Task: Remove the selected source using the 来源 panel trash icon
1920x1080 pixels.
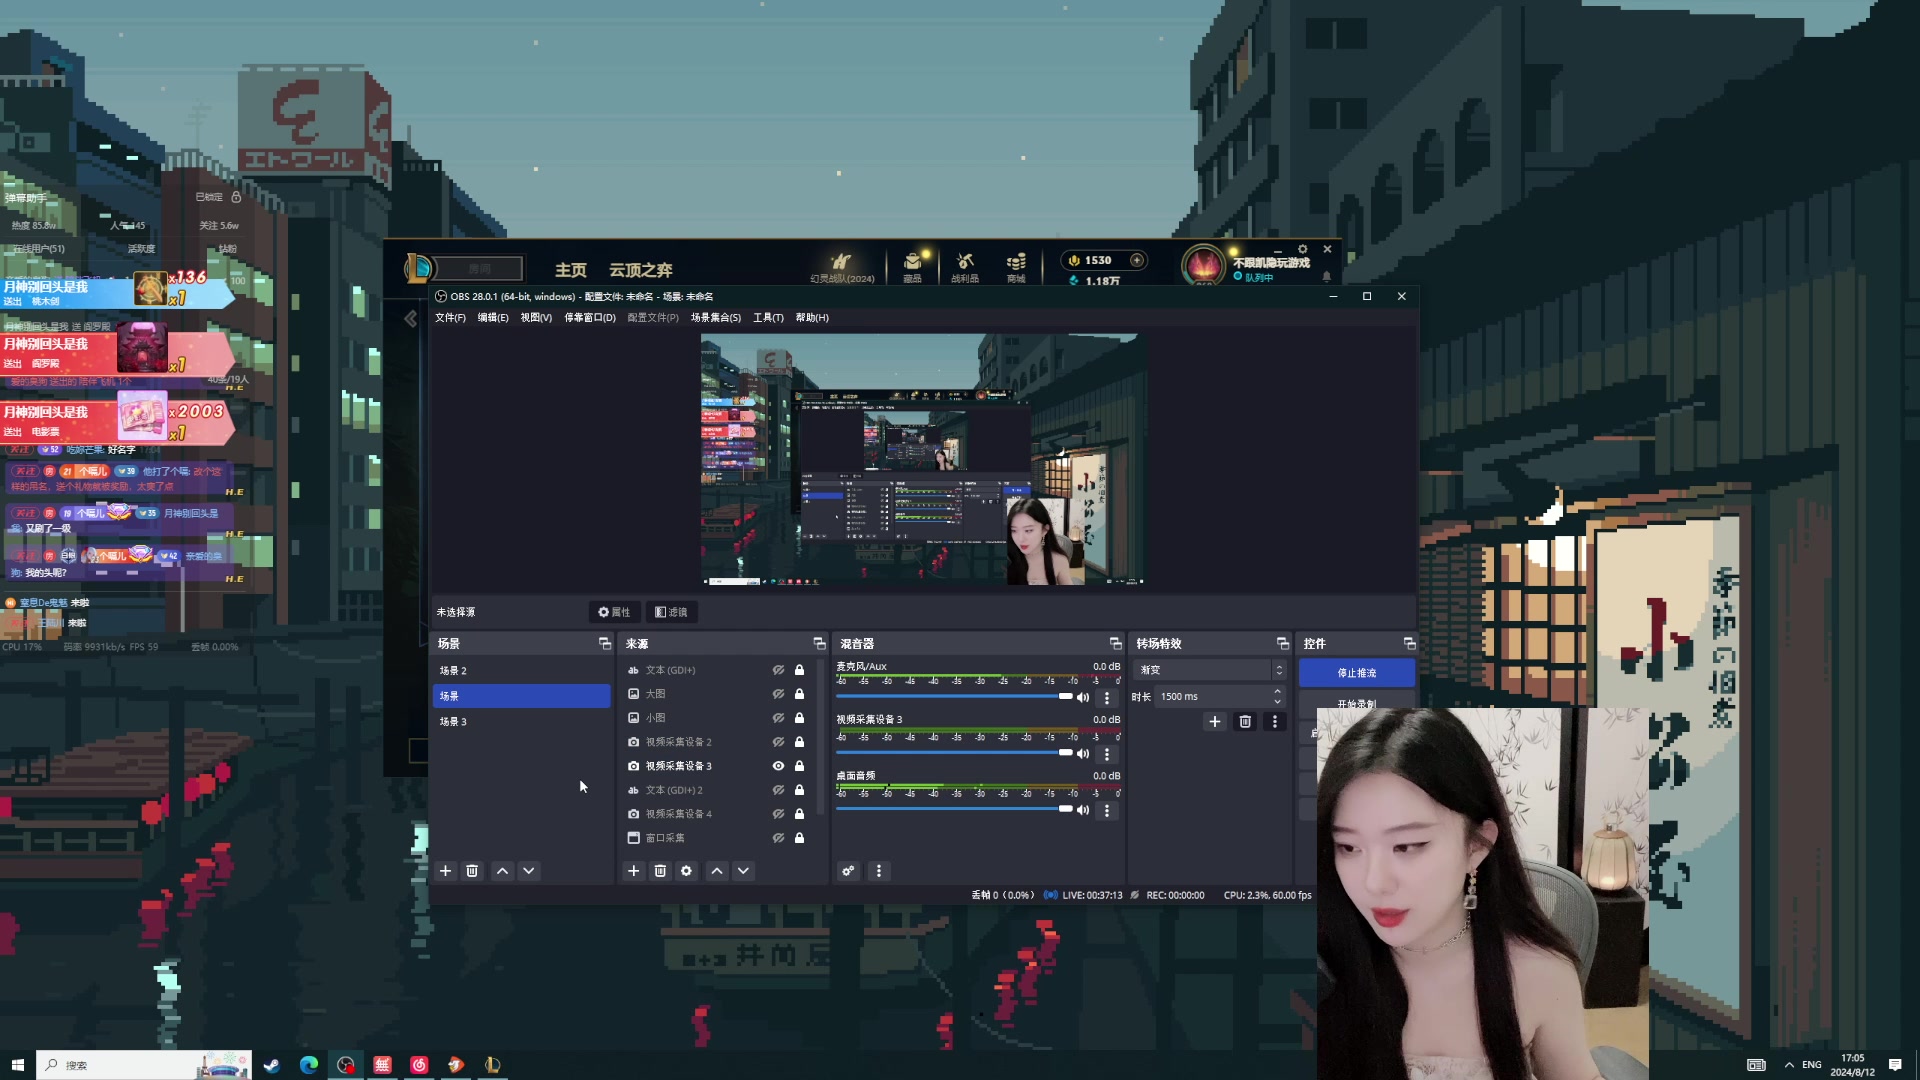Action: 660,871
